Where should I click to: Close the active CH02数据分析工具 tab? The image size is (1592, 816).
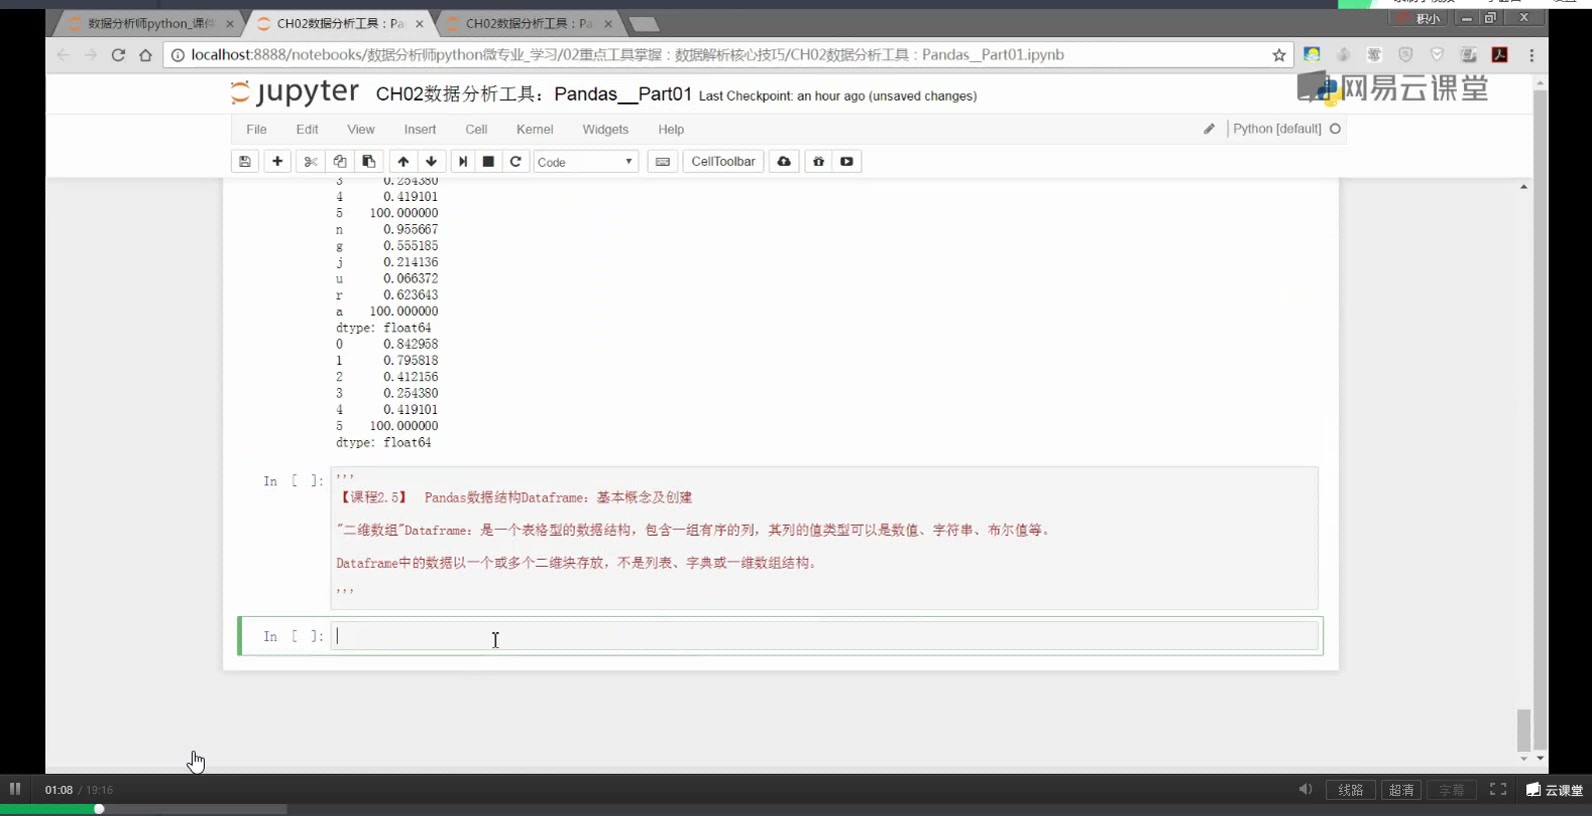click(x=419, y=23)
